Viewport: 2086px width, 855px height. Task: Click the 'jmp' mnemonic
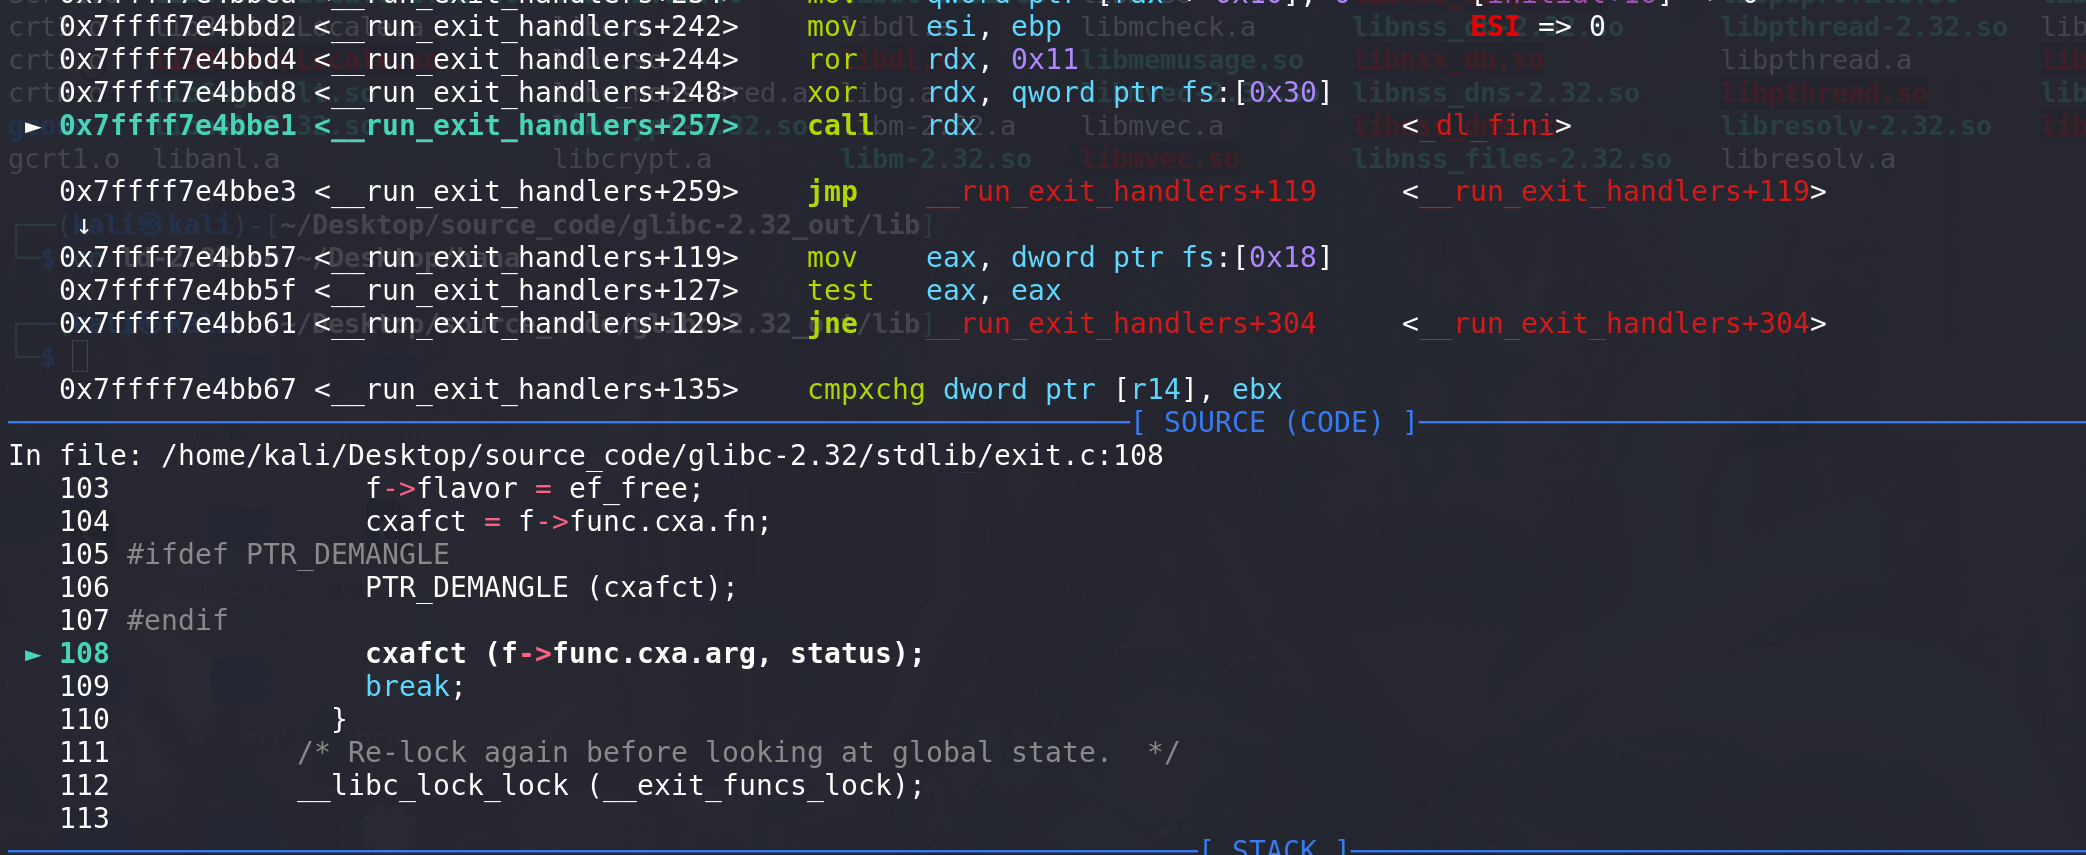(832, 191)
